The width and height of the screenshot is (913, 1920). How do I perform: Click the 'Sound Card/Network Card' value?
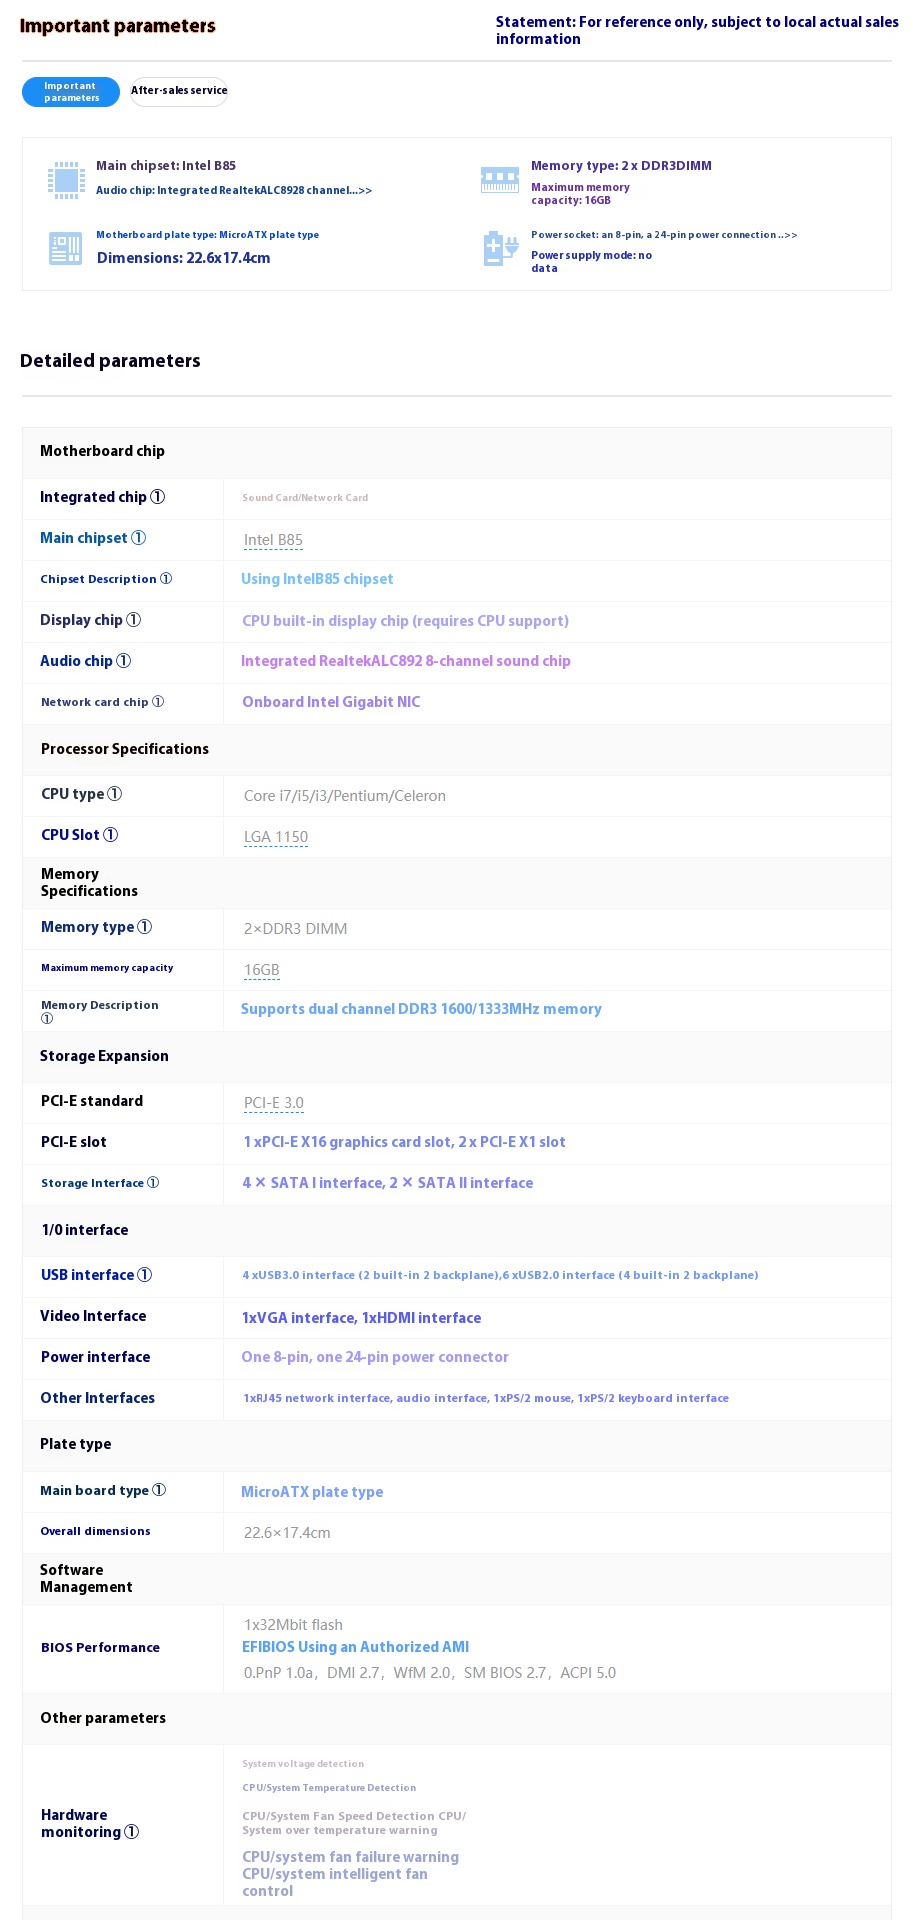305,498
